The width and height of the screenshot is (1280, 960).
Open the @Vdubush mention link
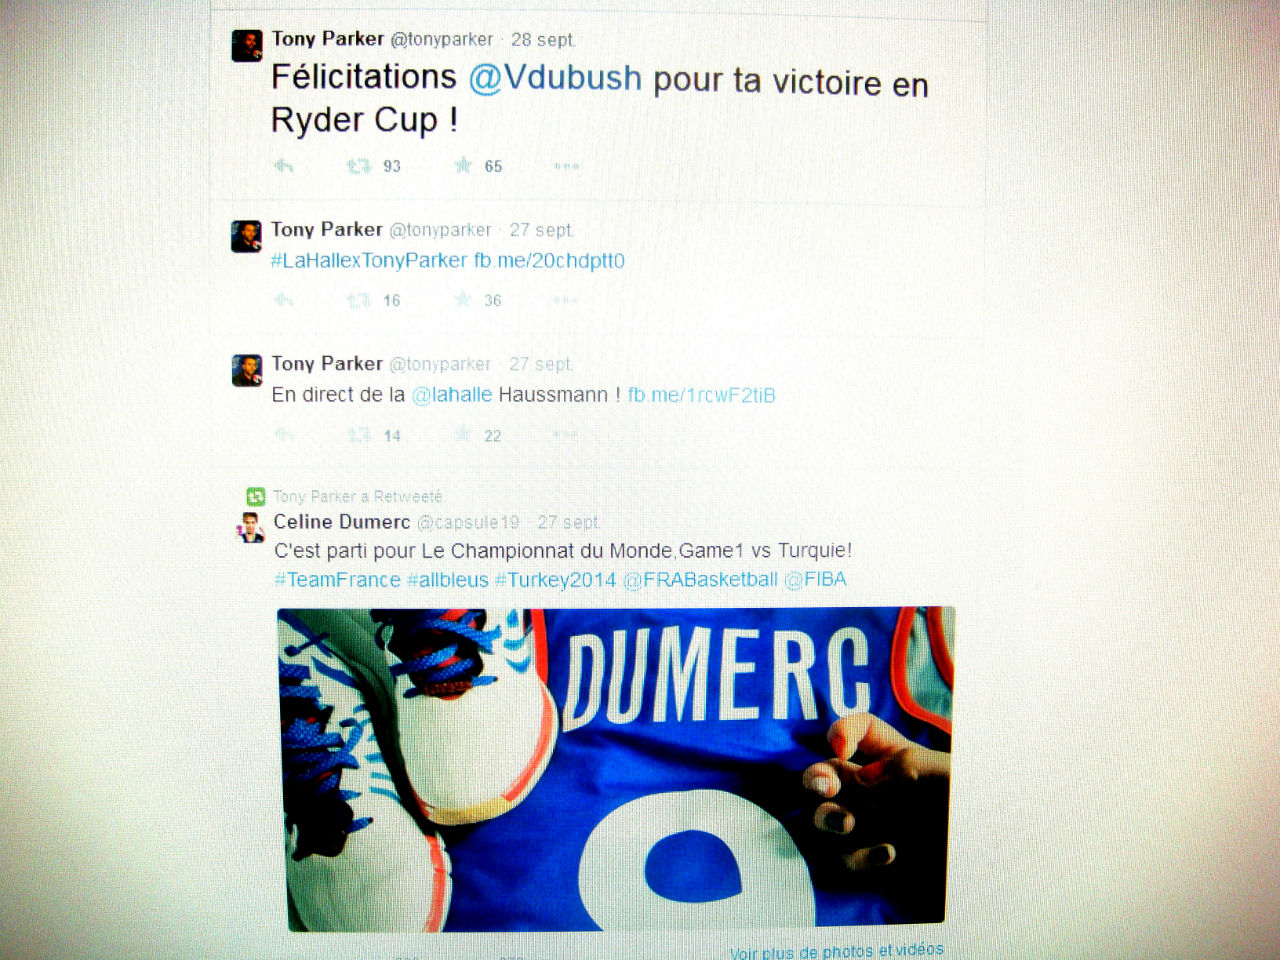[x=555, y=78]
